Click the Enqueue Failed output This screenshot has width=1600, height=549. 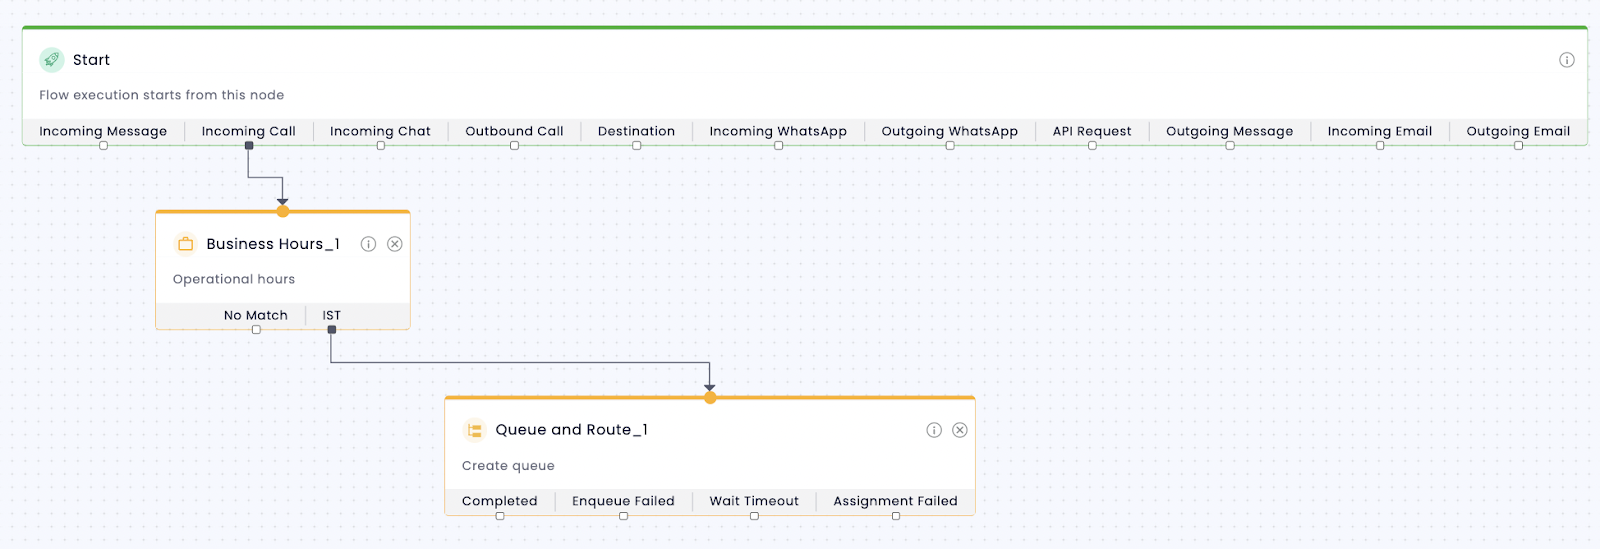[623, 501]
